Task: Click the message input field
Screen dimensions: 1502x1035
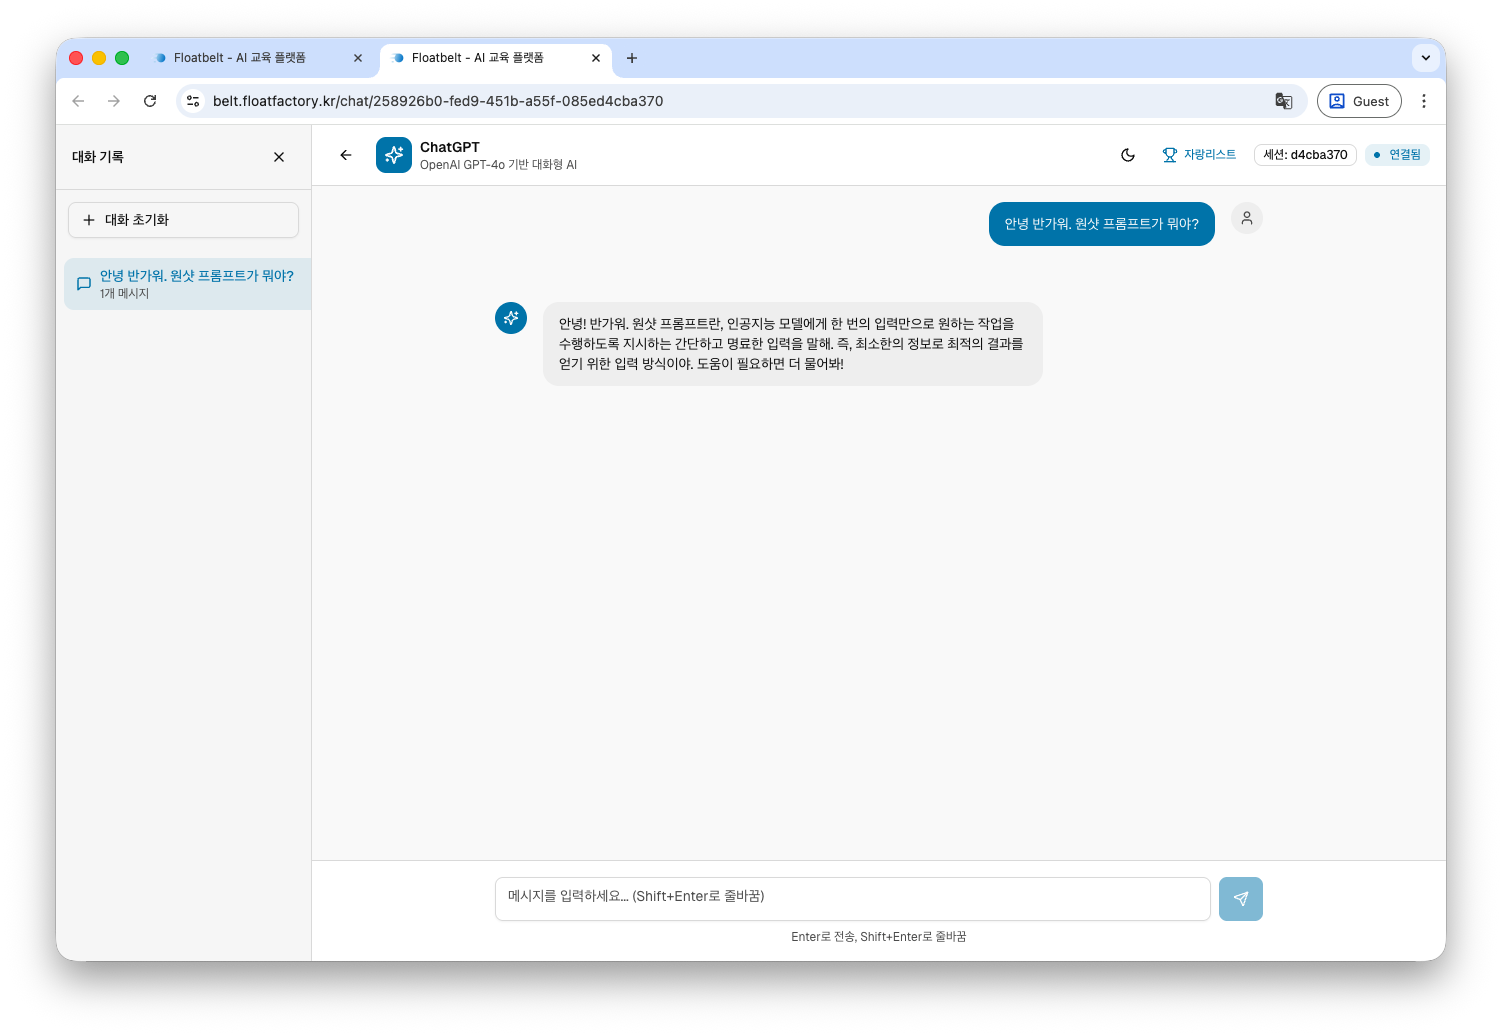Action: tap(852, 898)
